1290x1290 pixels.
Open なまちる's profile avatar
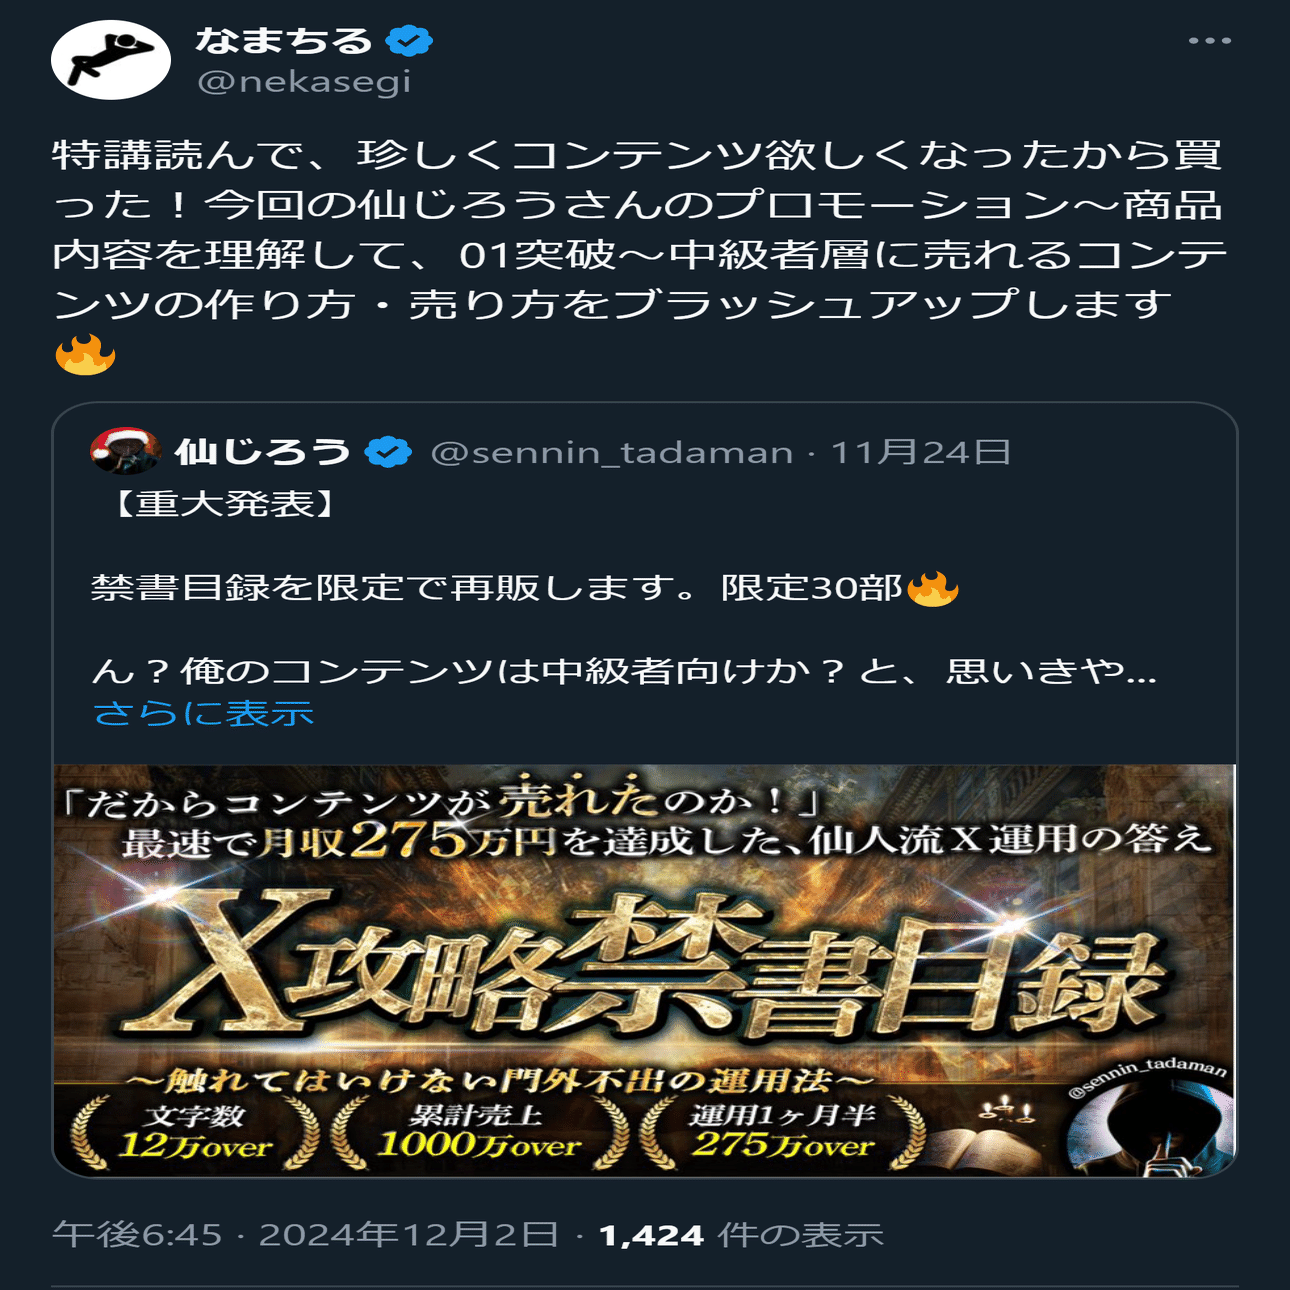[111, 59]
